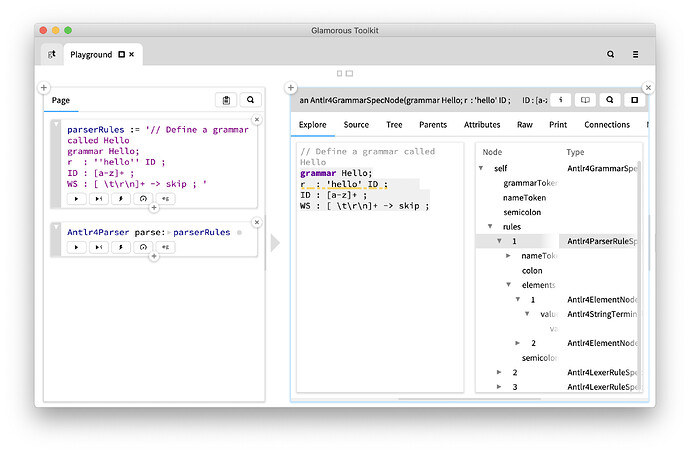Collapse rule 1 under rules
690x453 pixels.
499,241
